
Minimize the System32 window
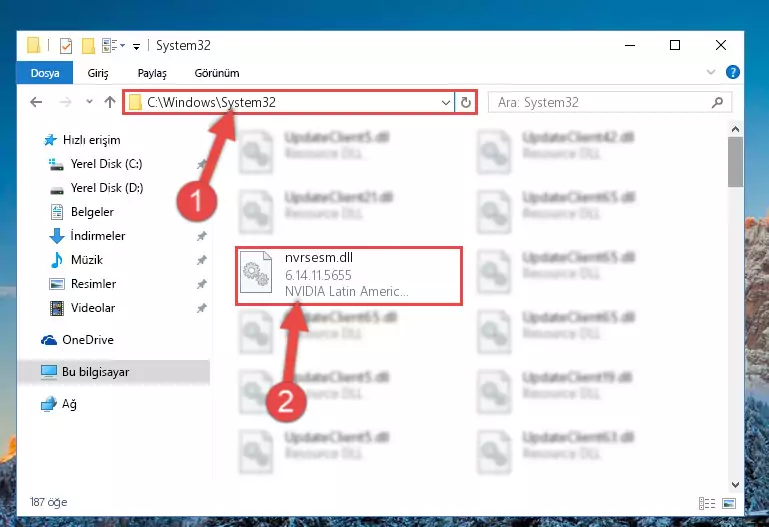630,45
